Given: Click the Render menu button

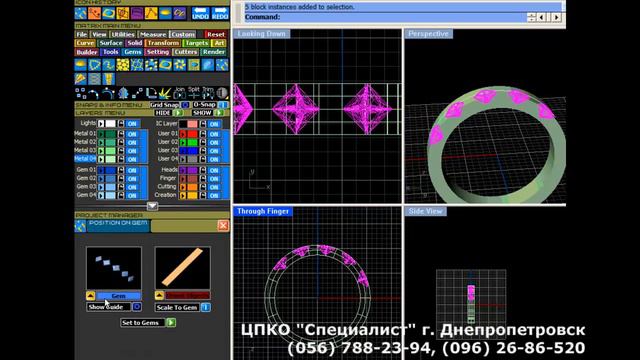Looking at the screenshot, I should [214, 52].
